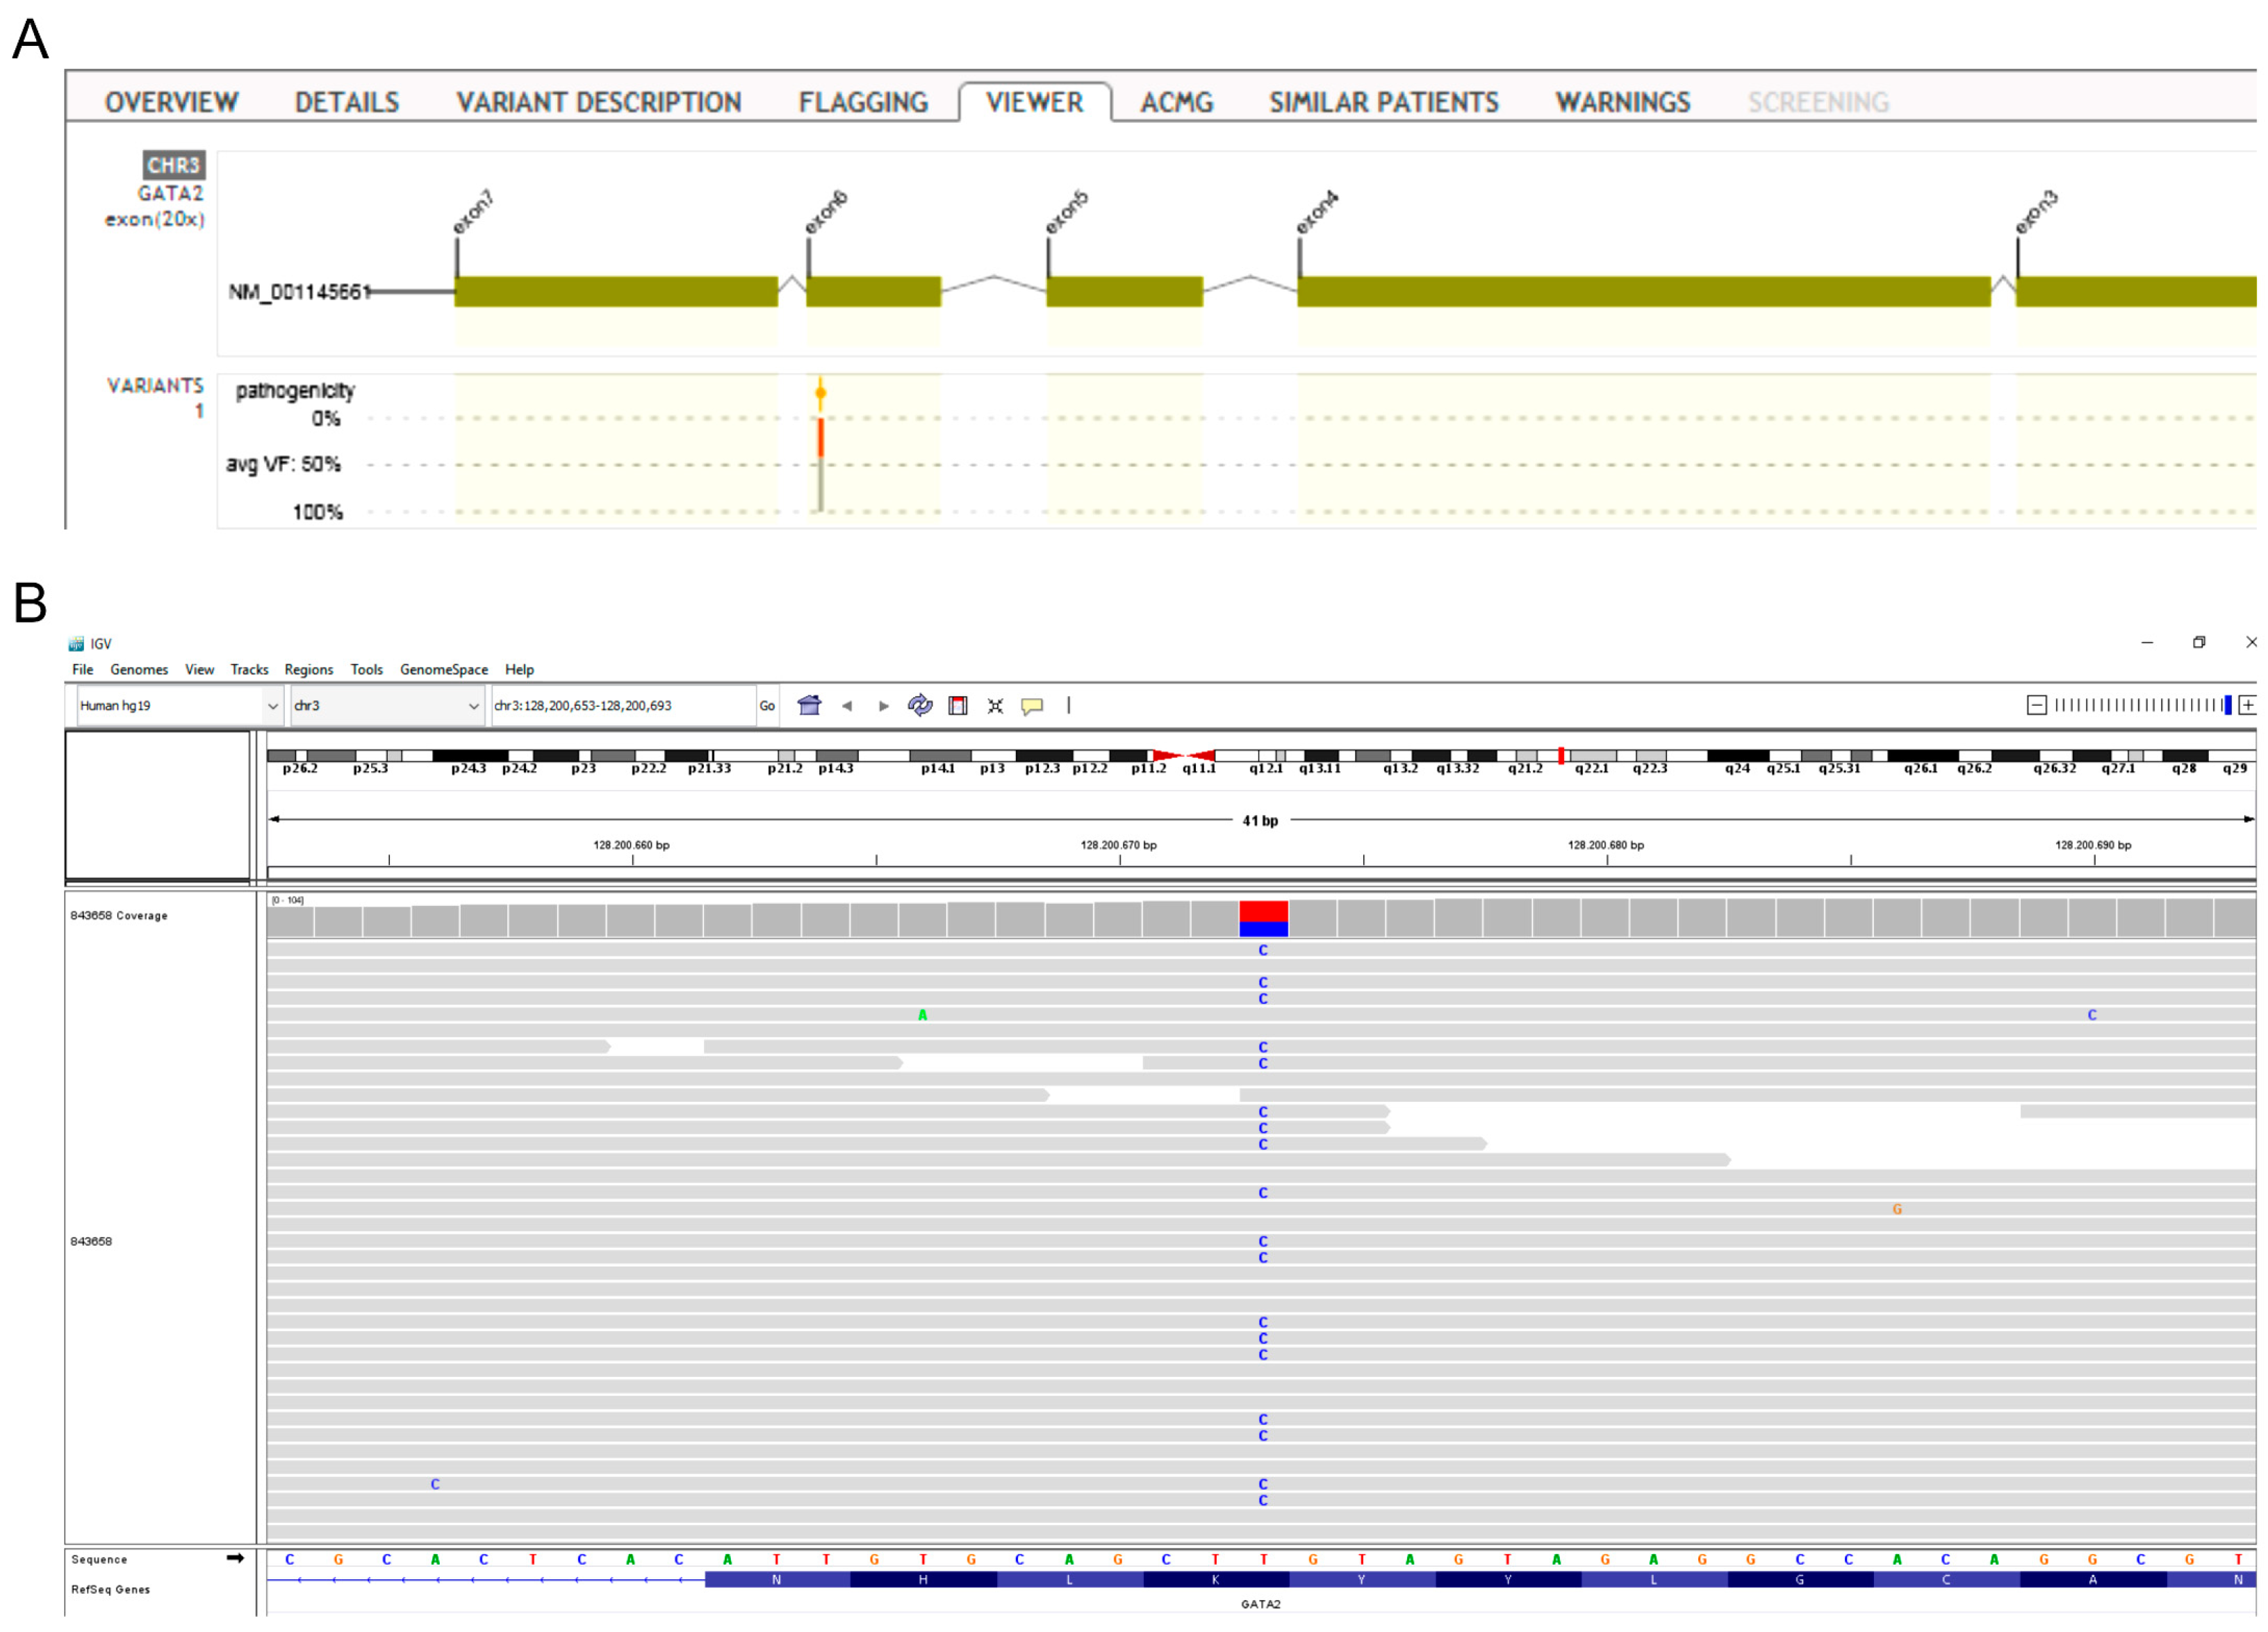Screen dimensions: 2268x1632
Task: Click the Go button
Action: (x=767, y=705)
